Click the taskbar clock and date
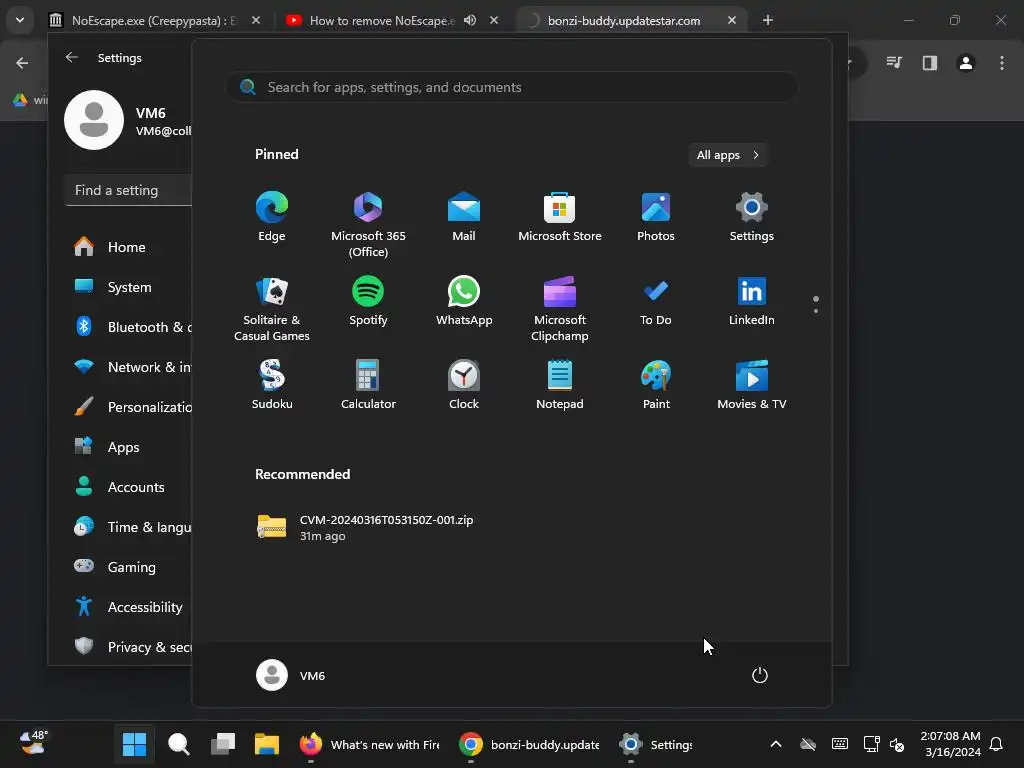Image resolution: width=1024 pixels, height=768 pixels. pyautogui.click(x=950, y=744)
